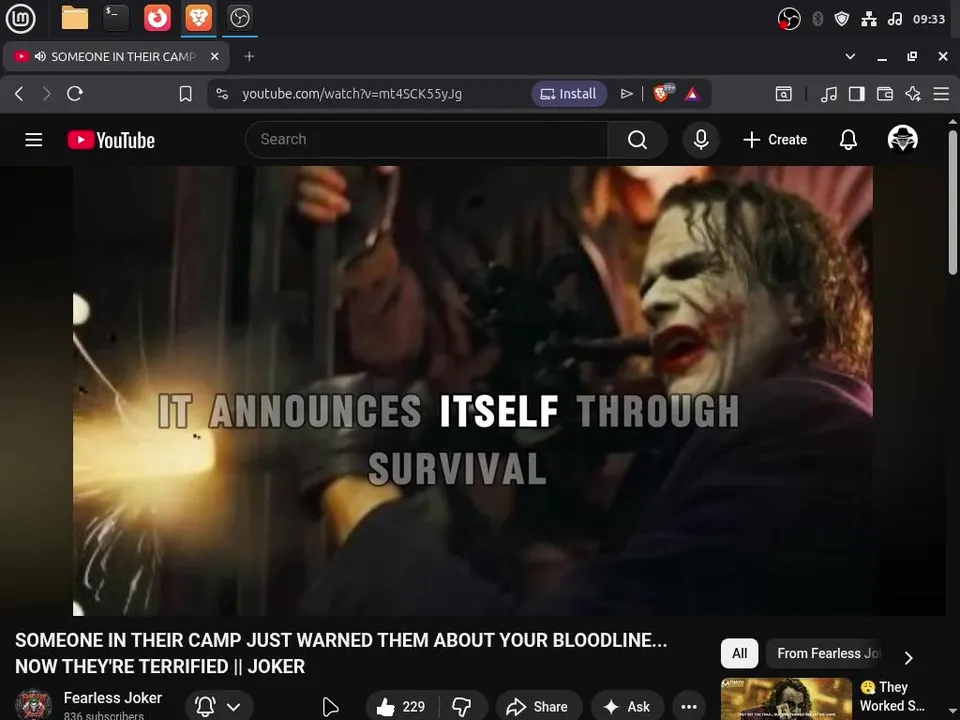
Task: Switch to the Brave browser panel icon
Action: tap(198, 18)
